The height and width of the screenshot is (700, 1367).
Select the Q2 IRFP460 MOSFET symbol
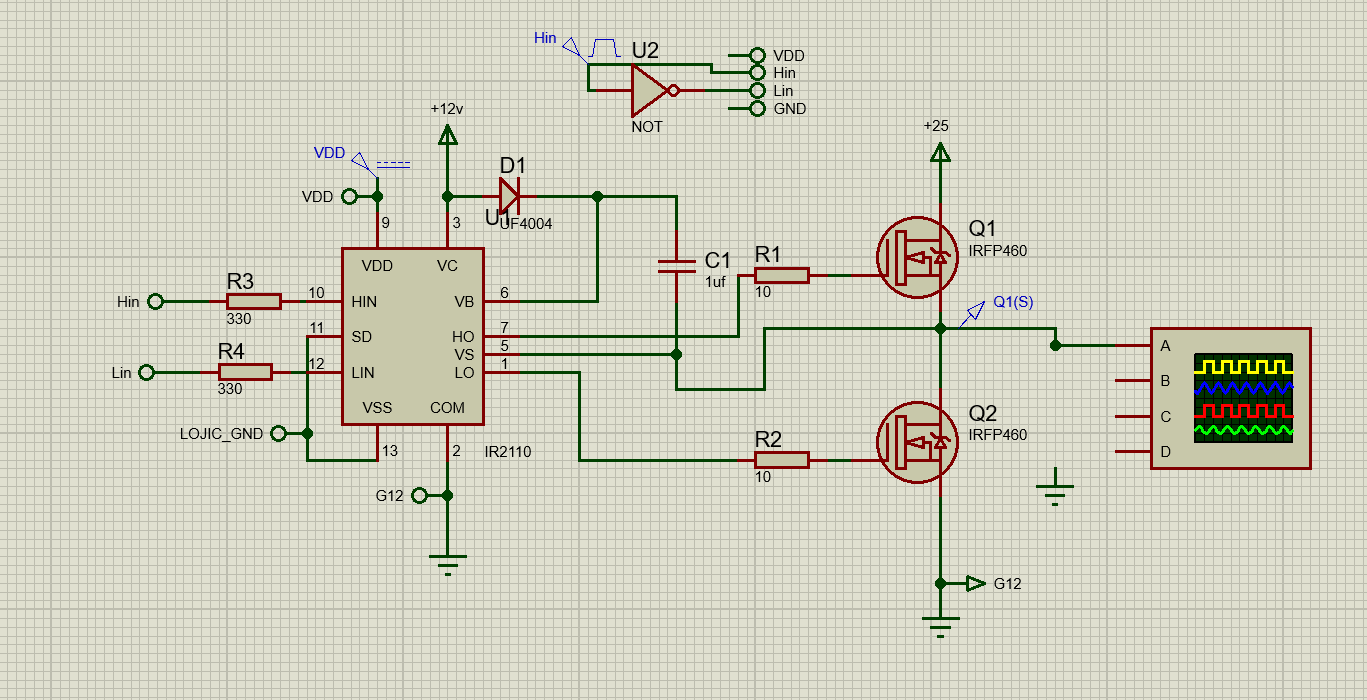[914, 442]
